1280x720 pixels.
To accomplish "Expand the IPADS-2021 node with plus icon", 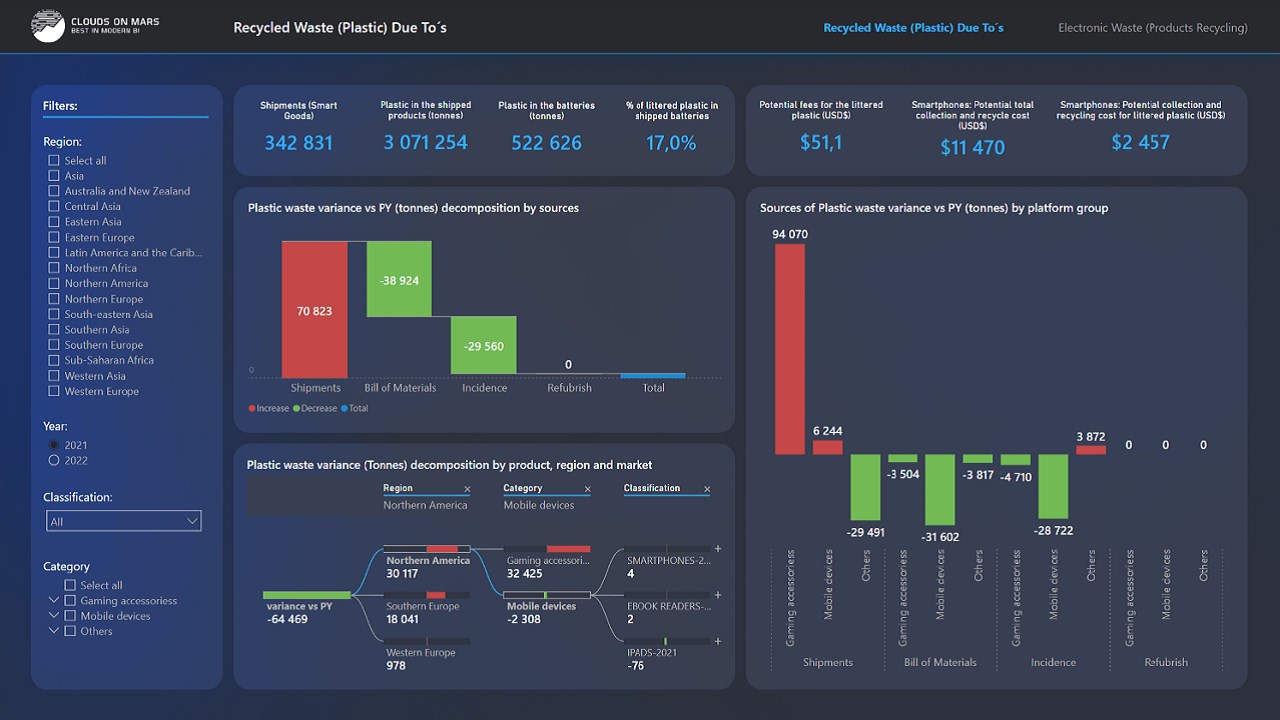I will (x=717, y=641).
